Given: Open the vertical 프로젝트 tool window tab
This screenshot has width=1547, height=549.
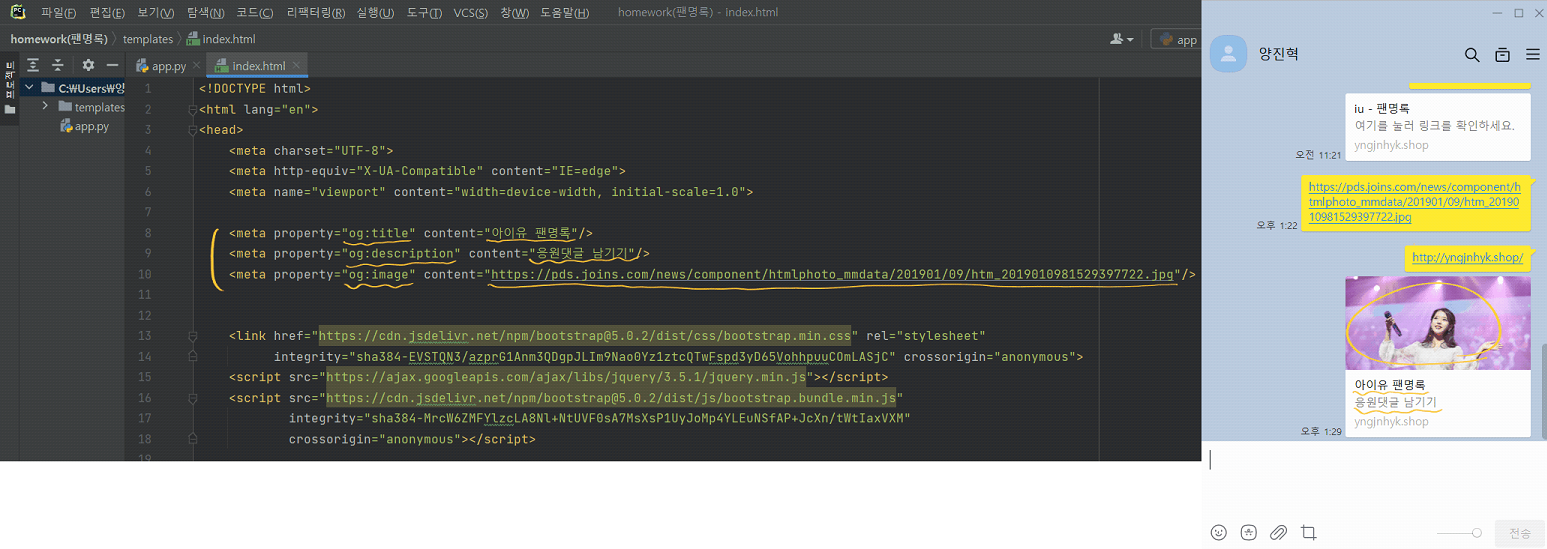Looking at the screenshot, I should point(10,78).
